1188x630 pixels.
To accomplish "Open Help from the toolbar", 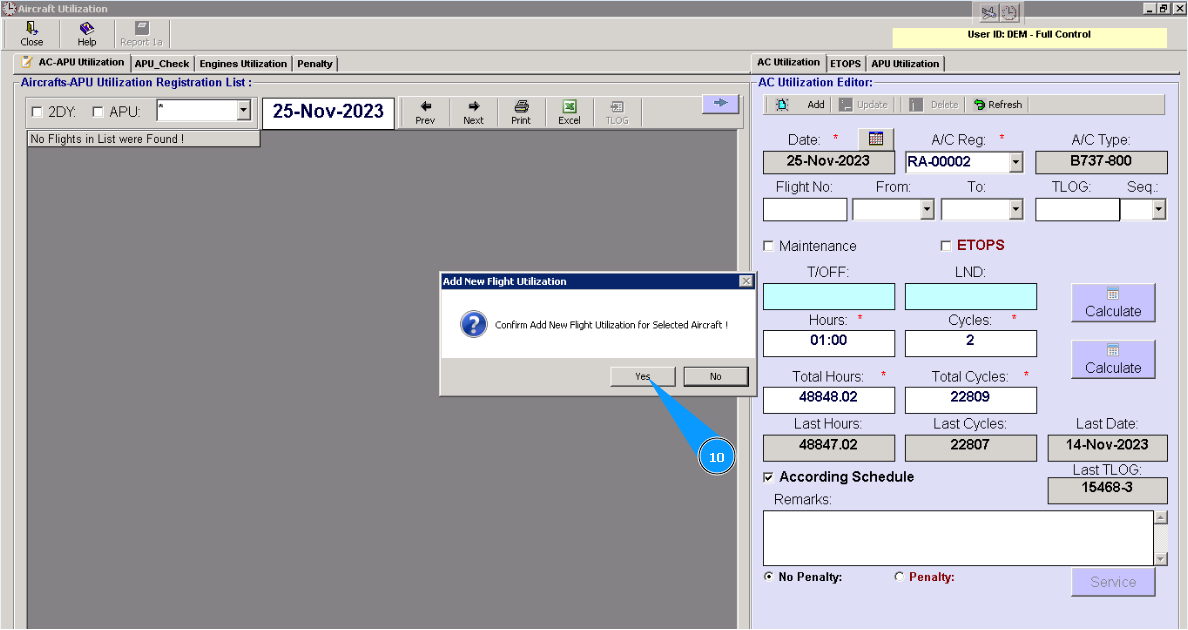I will [86, 34].
